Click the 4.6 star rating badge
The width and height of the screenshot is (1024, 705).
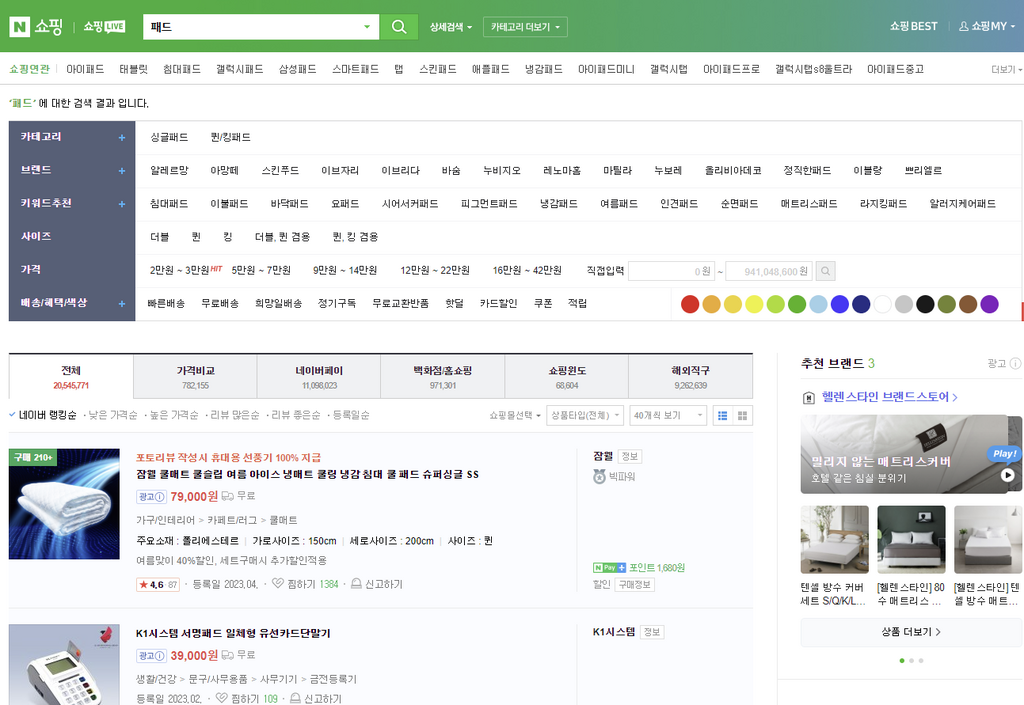click(157, 584)
